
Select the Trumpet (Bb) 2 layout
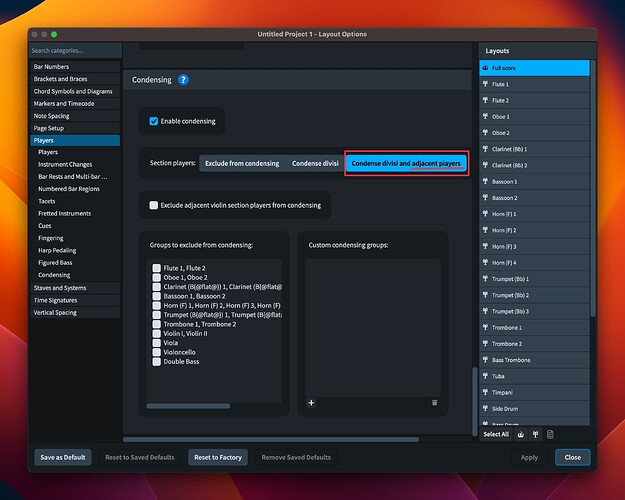[535, 295]
